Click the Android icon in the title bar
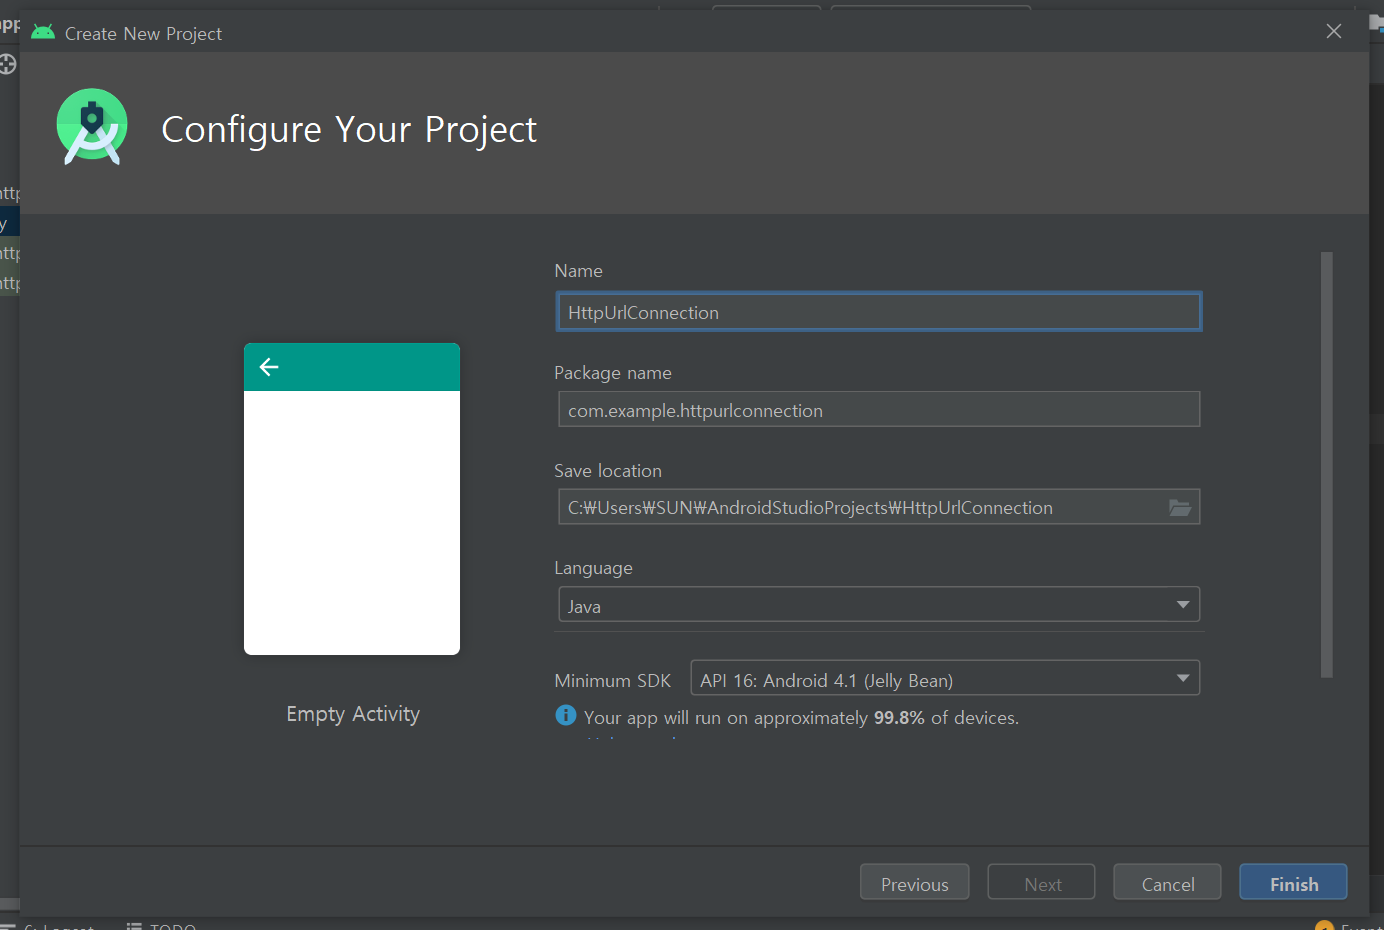 pyautogui.click(x=43, y=32)
